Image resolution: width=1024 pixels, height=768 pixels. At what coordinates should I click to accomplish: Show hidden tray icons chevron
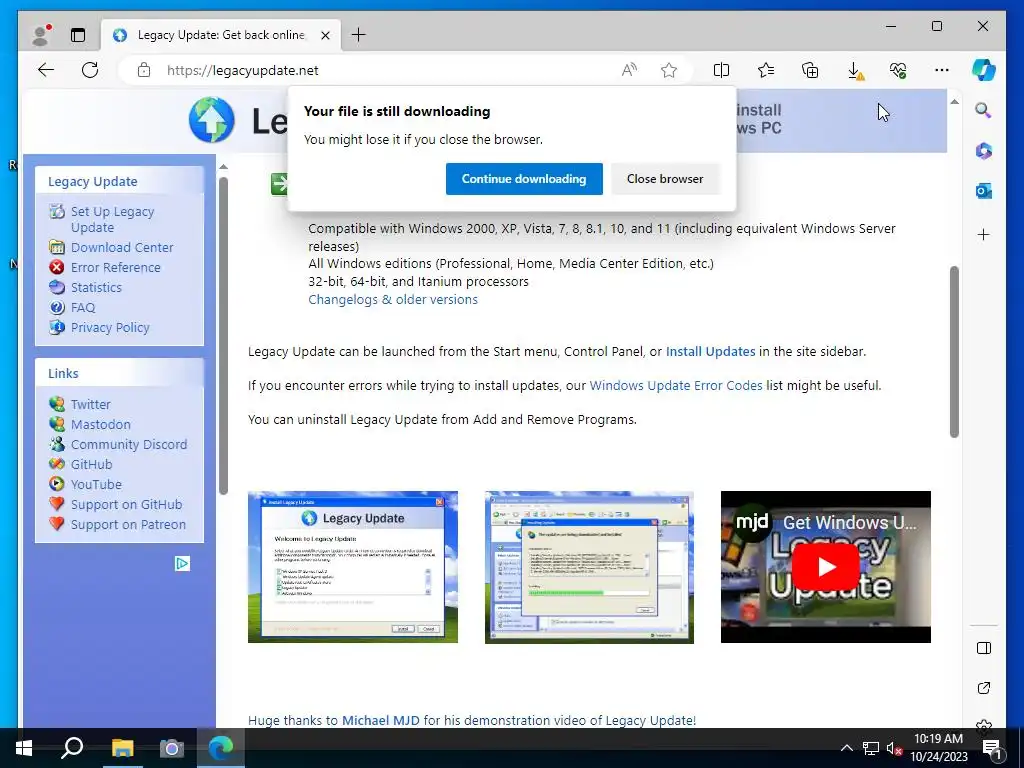[x=846, y=748]
